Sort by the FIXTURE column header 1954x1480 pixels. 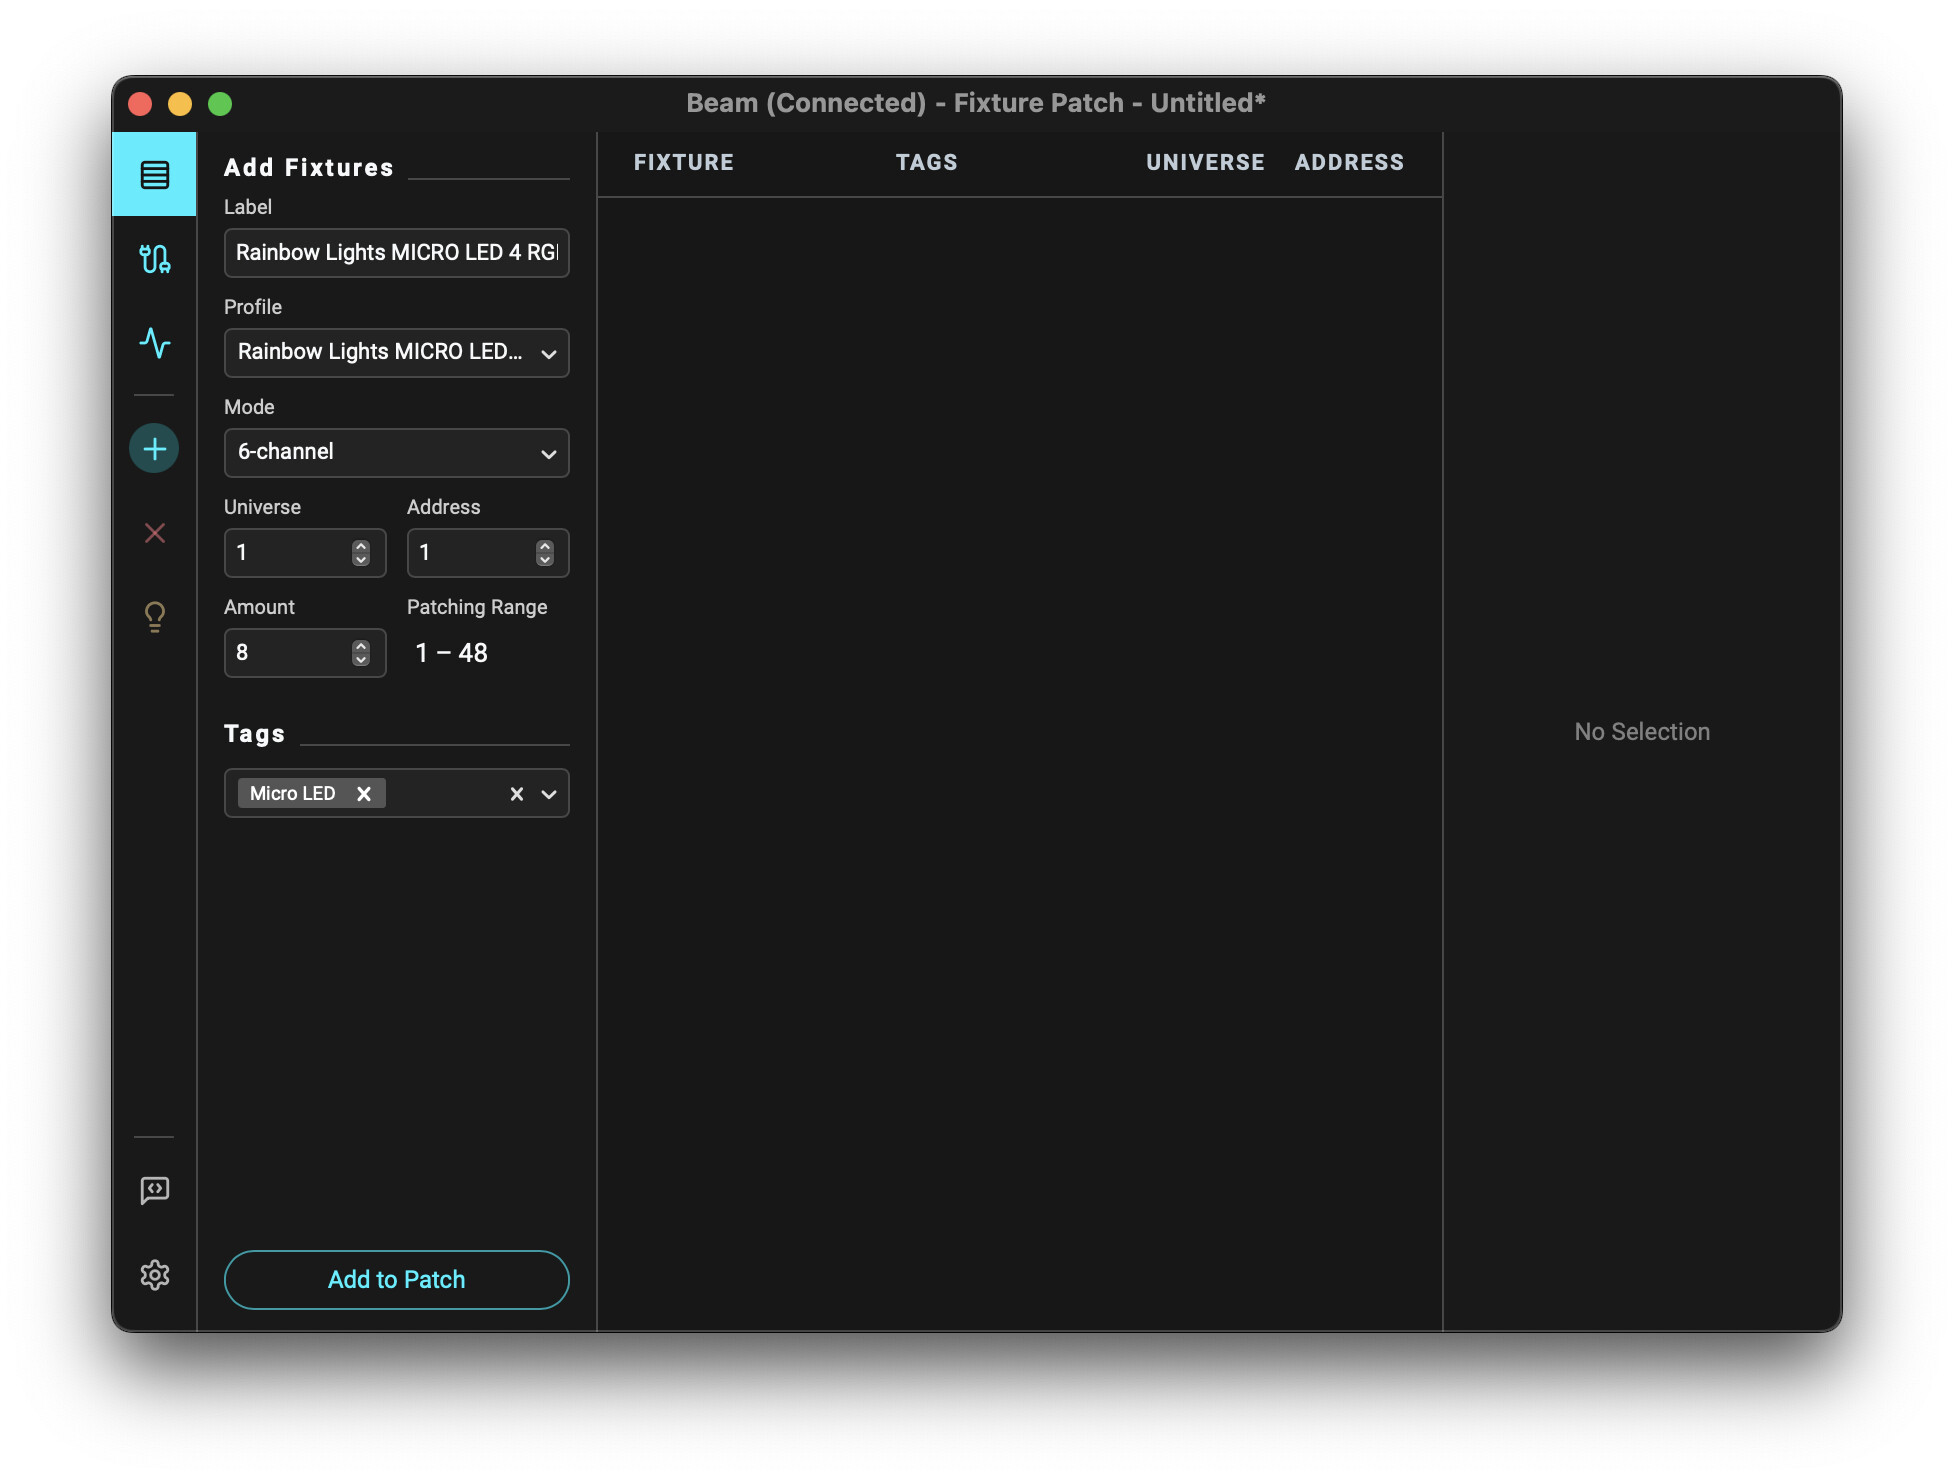tap(684, 163)
